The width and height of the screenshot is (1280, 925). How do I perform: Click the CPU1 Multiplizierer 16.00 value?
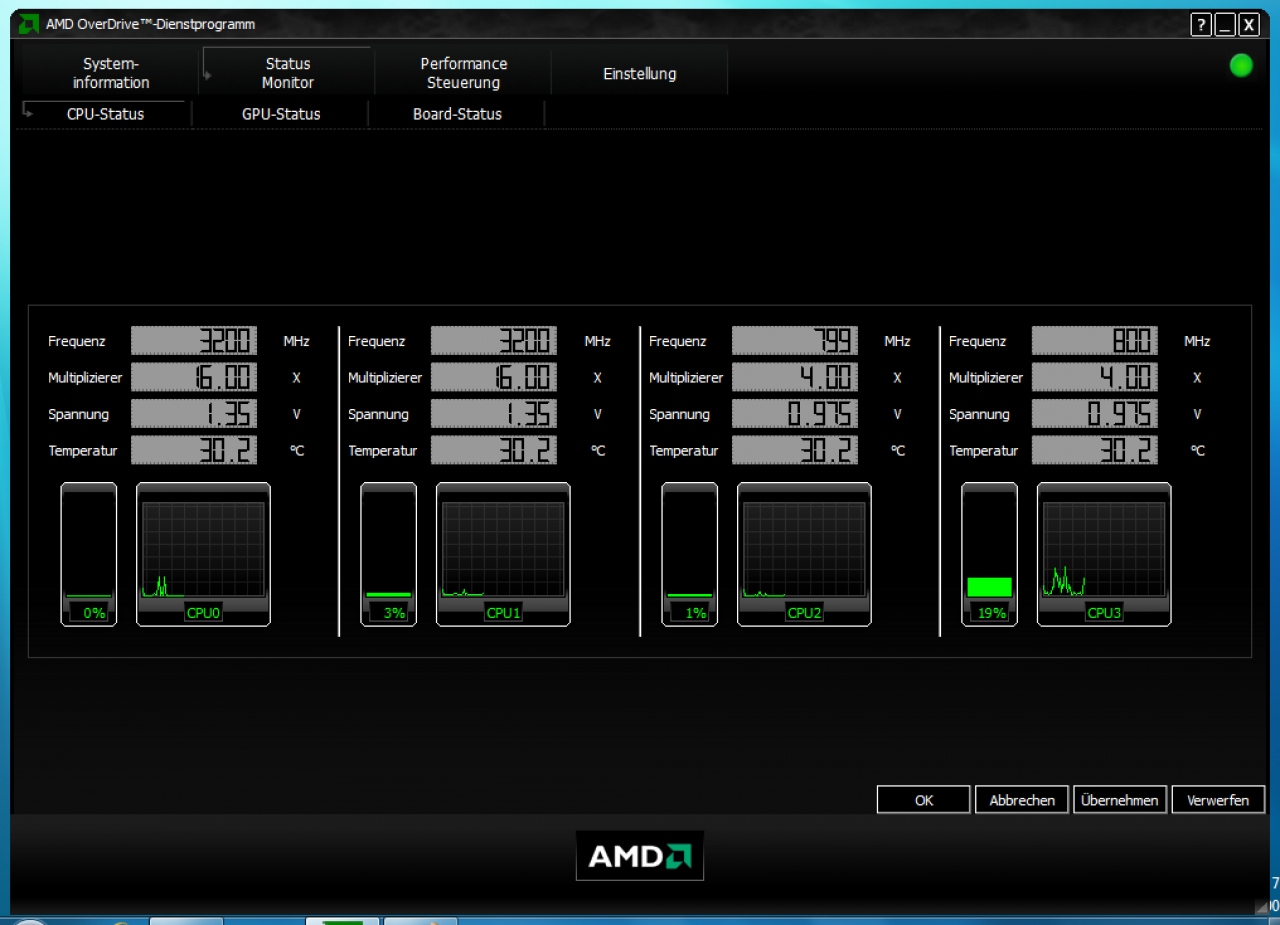(494, 377)
